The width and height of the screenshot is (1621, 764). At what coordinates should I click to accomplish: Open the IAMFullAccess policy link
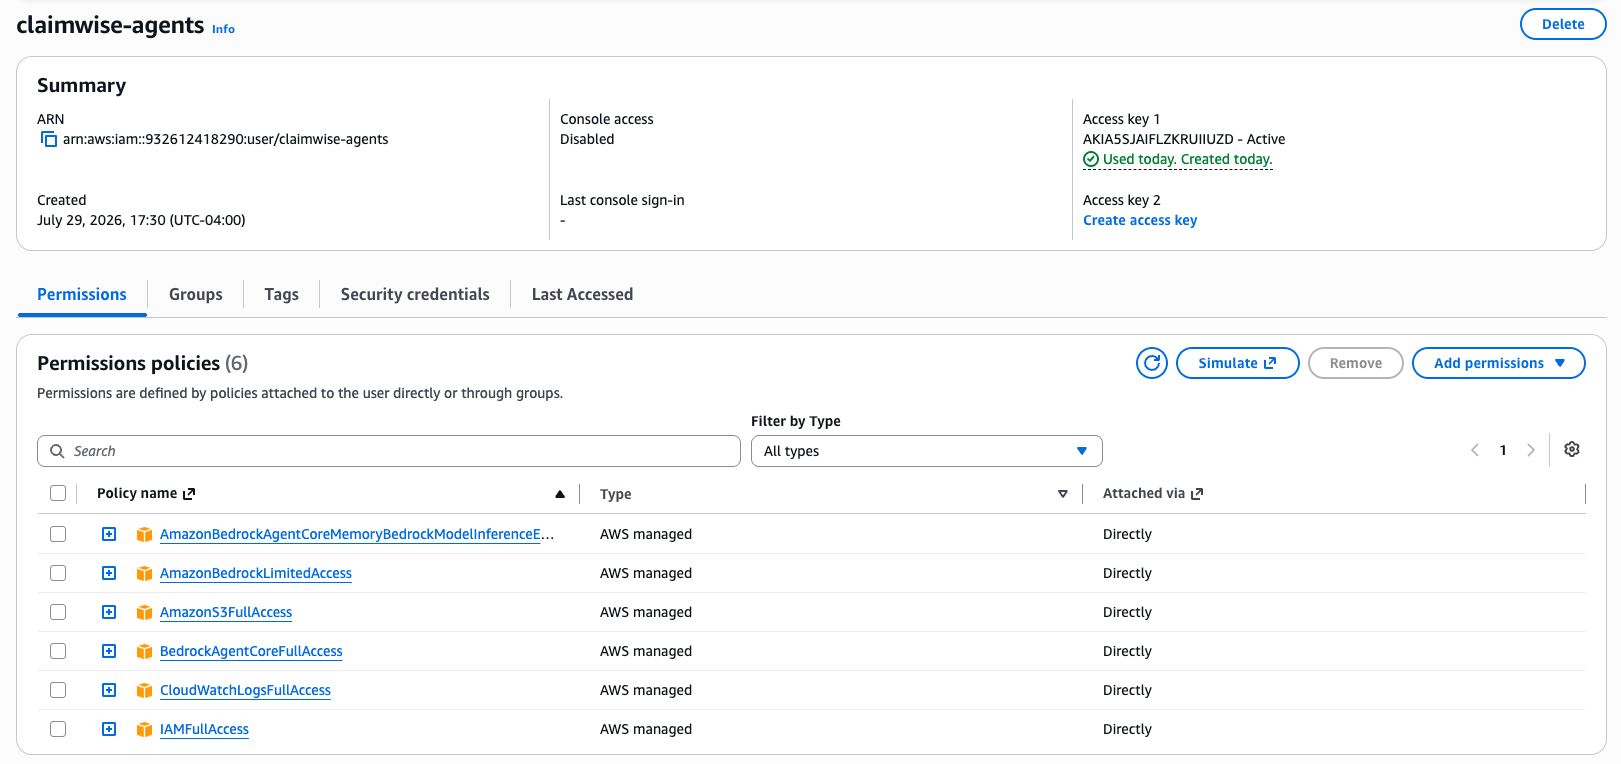pyautogui.click(x=204, y=729)
